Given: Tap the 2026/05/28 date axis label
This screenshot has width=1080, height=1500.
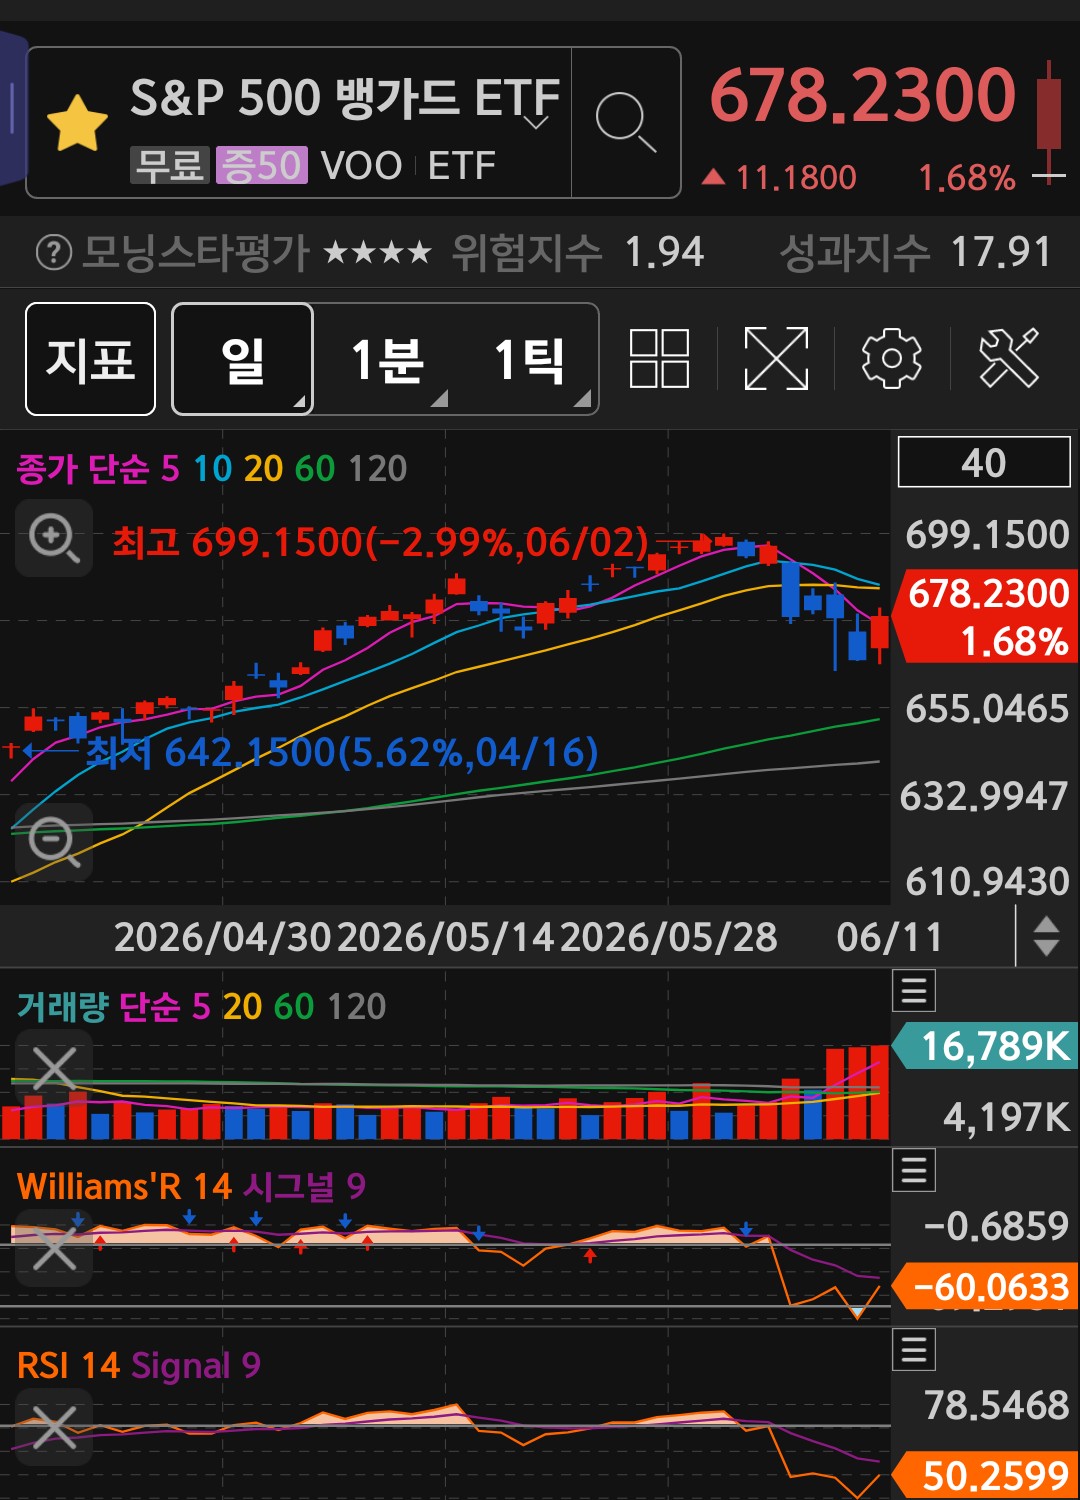Looking at the screenshot, I should click(668, 937).
